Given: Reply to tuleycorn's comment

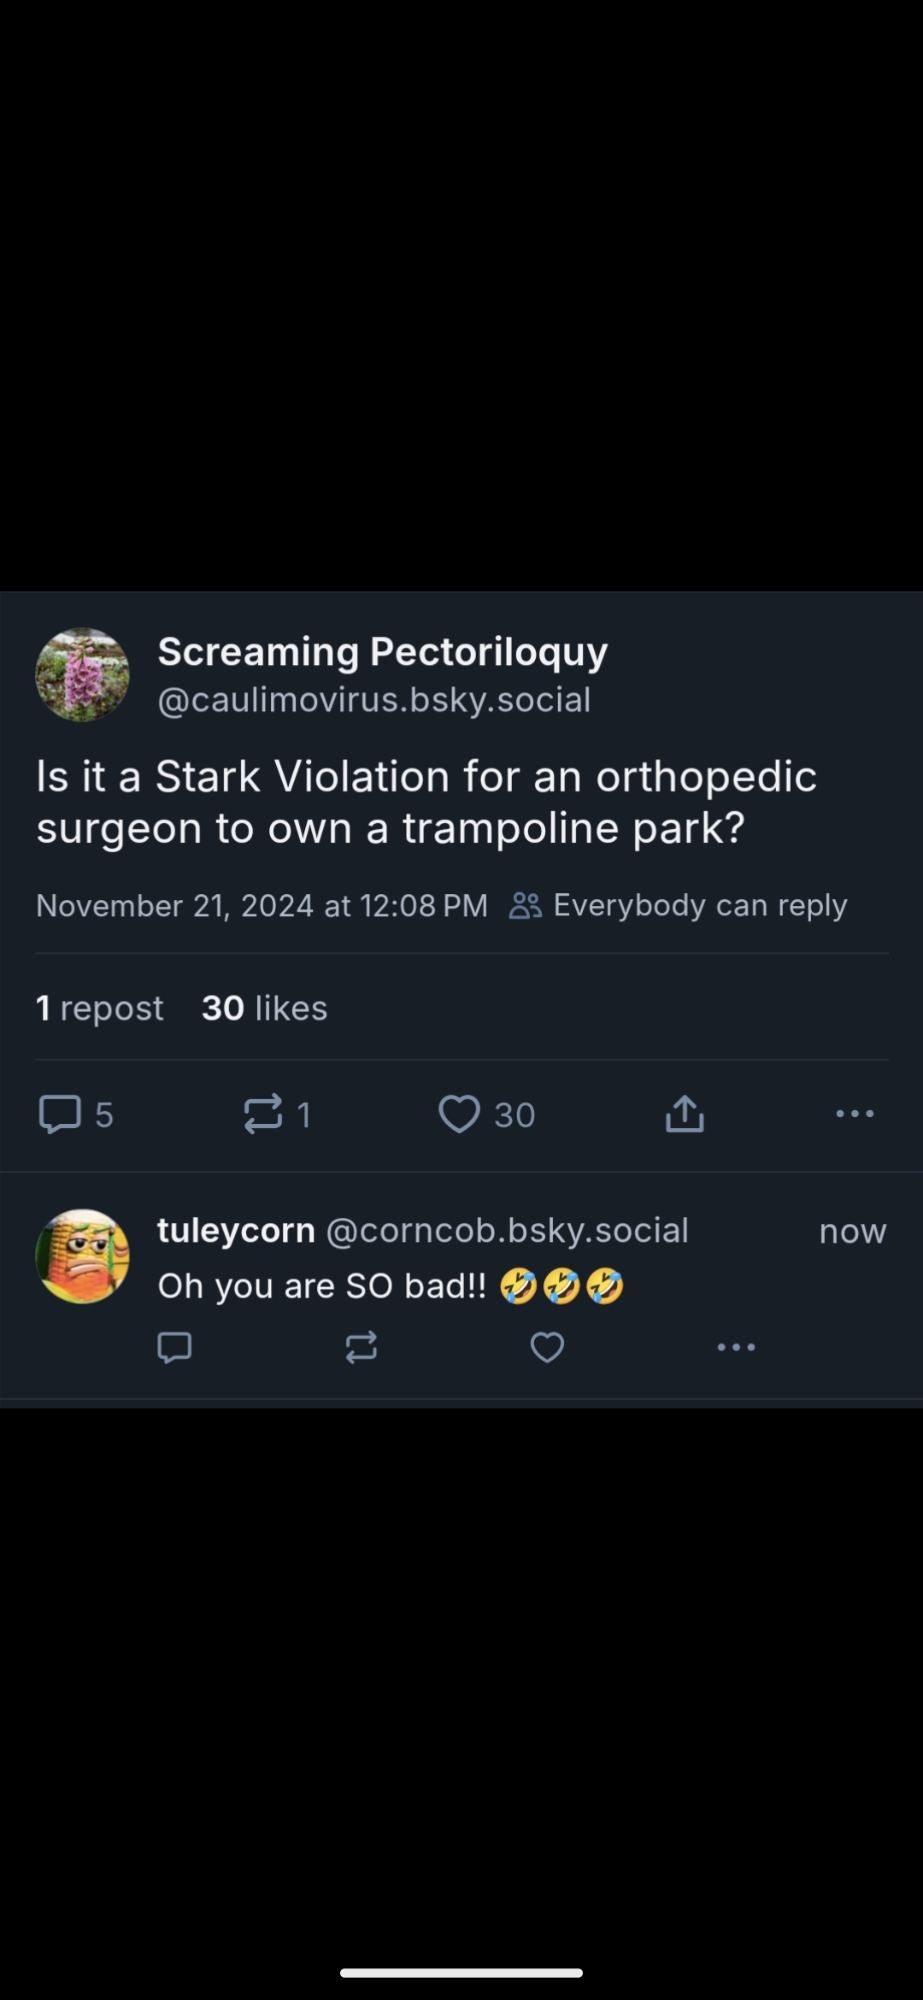Looking at the screenshot, I should pos(175,1348).
